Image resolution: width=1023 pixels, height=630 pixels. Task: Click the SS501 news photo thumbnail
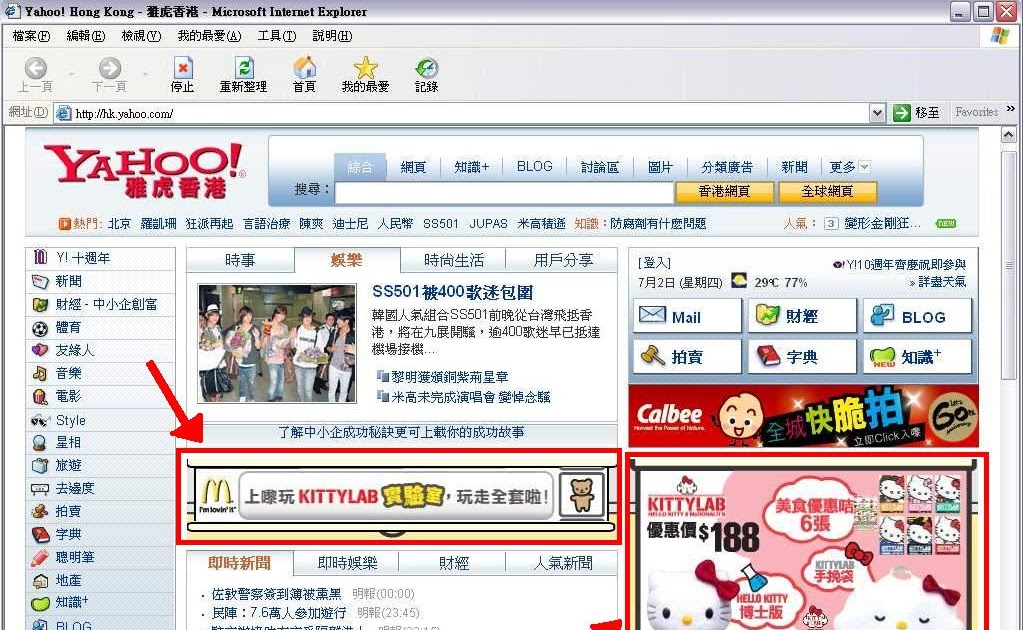276,343
